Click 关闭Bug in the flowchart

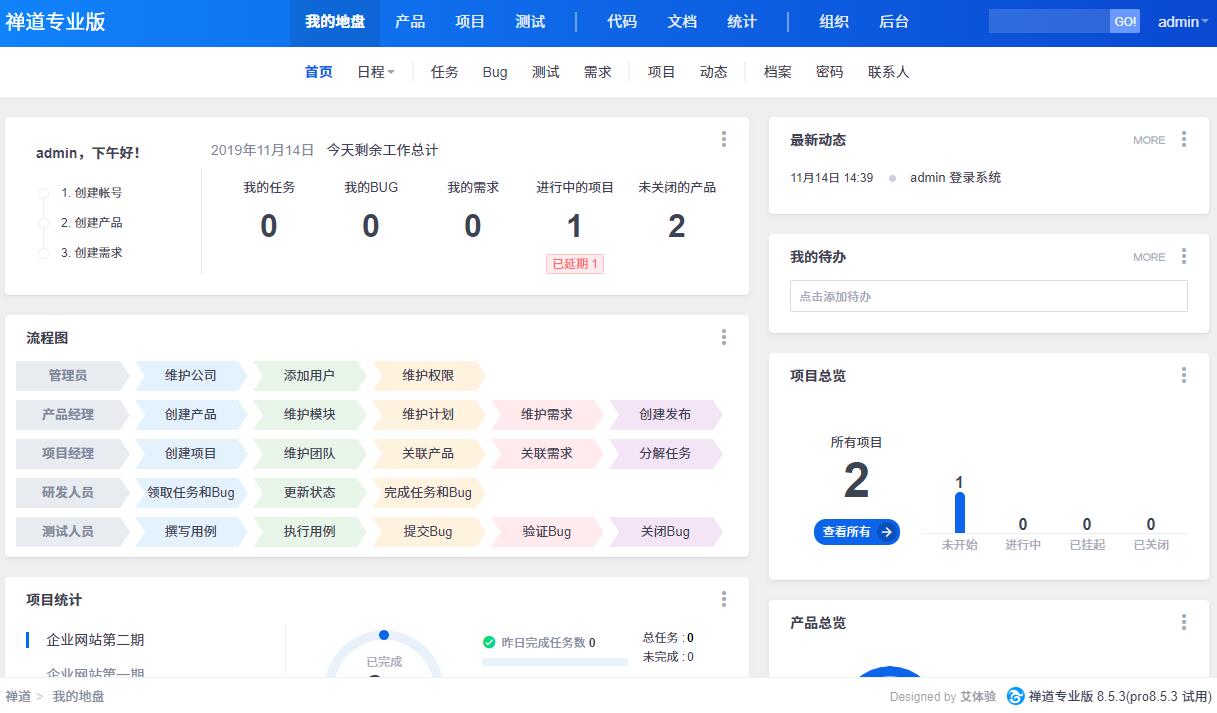pos(665,531)
